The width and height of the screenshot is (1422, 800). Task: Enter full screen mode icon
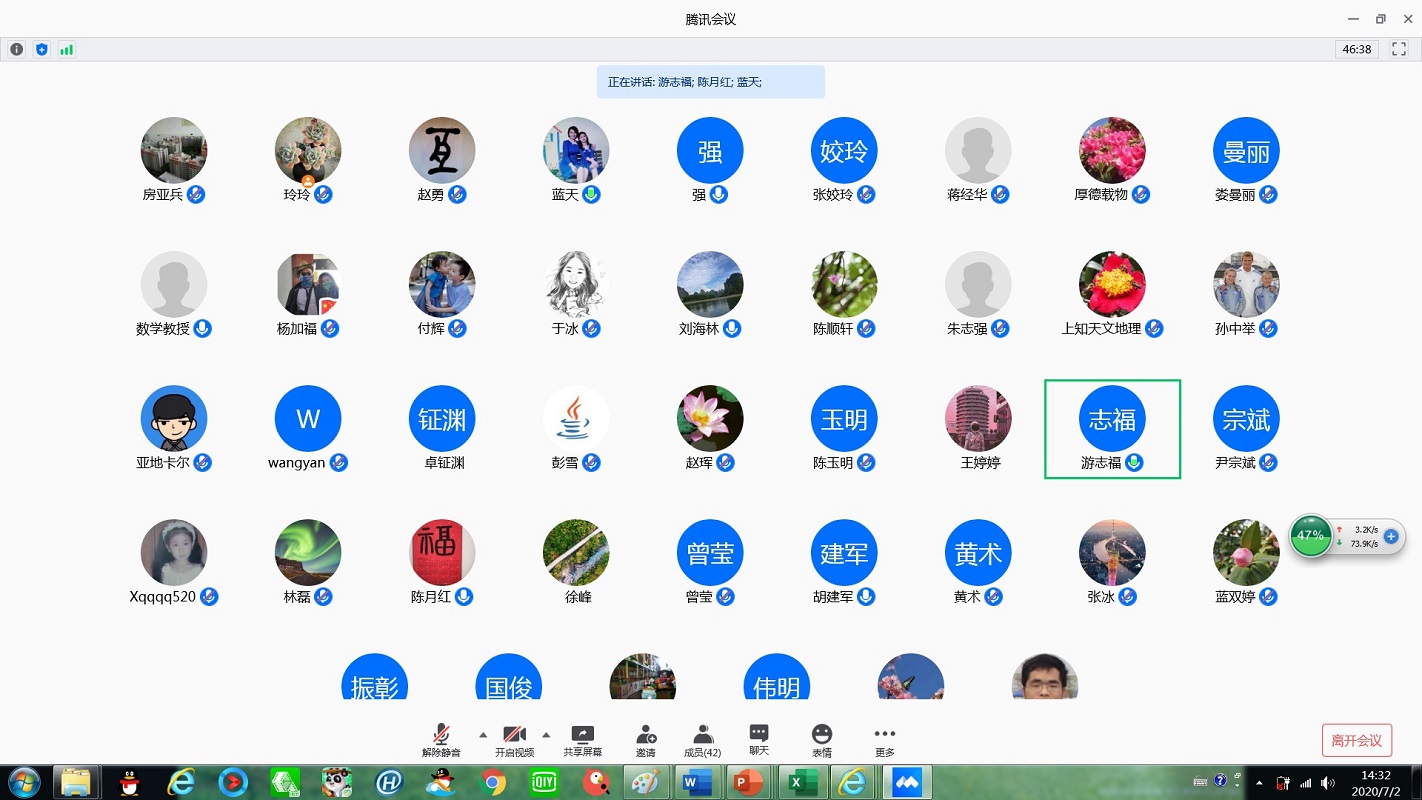click(x=1400, y=49)
